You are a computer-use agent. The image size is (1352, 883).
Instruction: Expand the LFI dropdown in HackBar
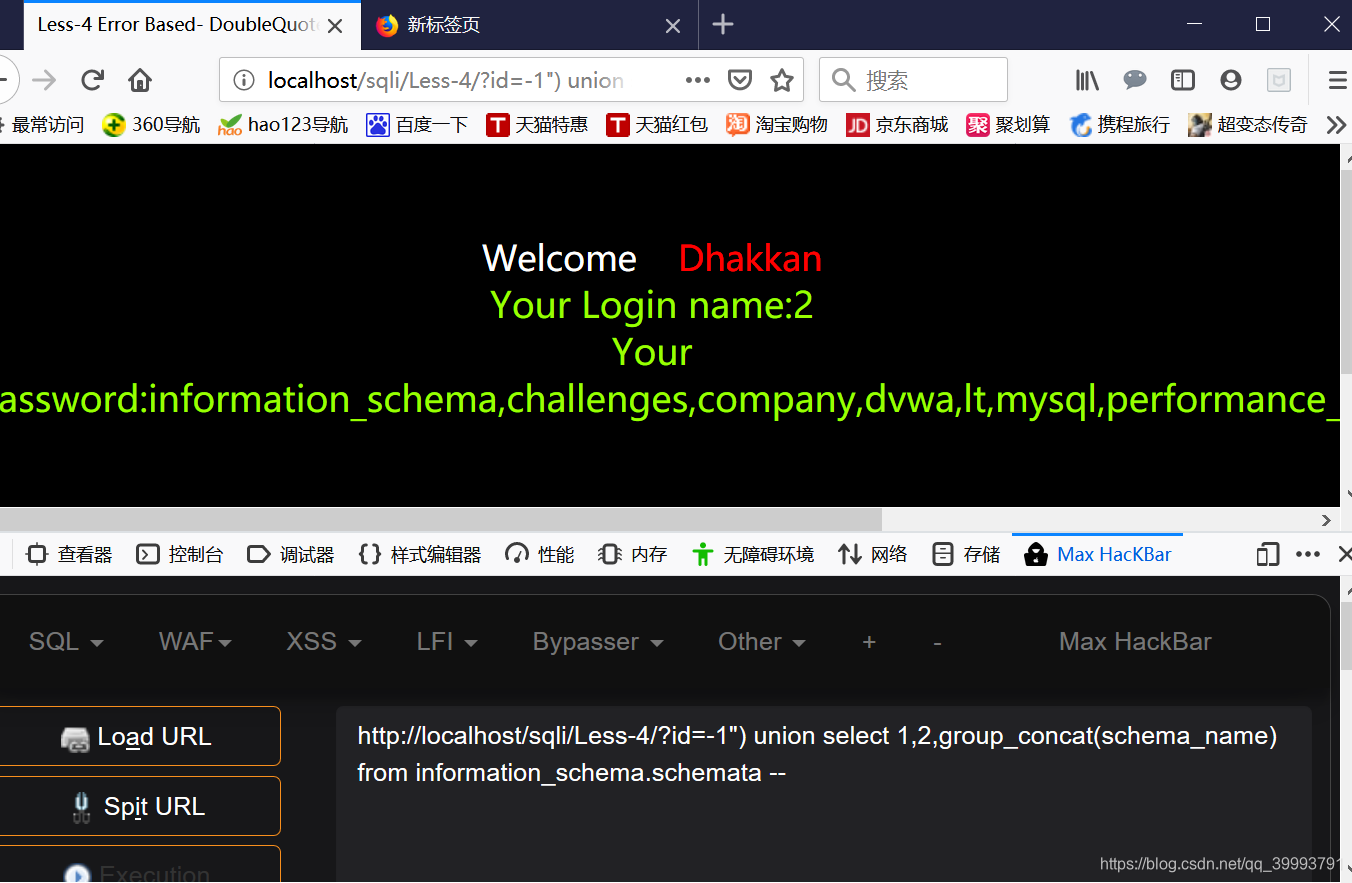447,642
